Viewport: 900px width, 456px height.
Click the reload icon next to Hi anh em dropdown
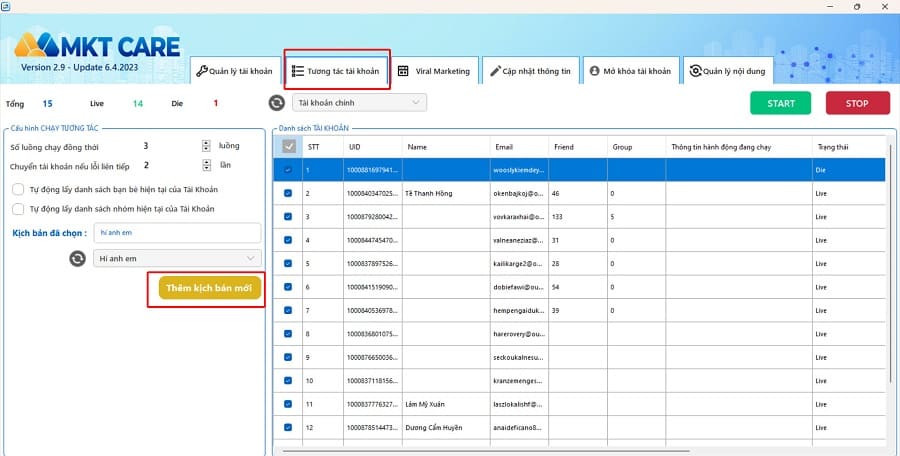(x=77, y=259)
